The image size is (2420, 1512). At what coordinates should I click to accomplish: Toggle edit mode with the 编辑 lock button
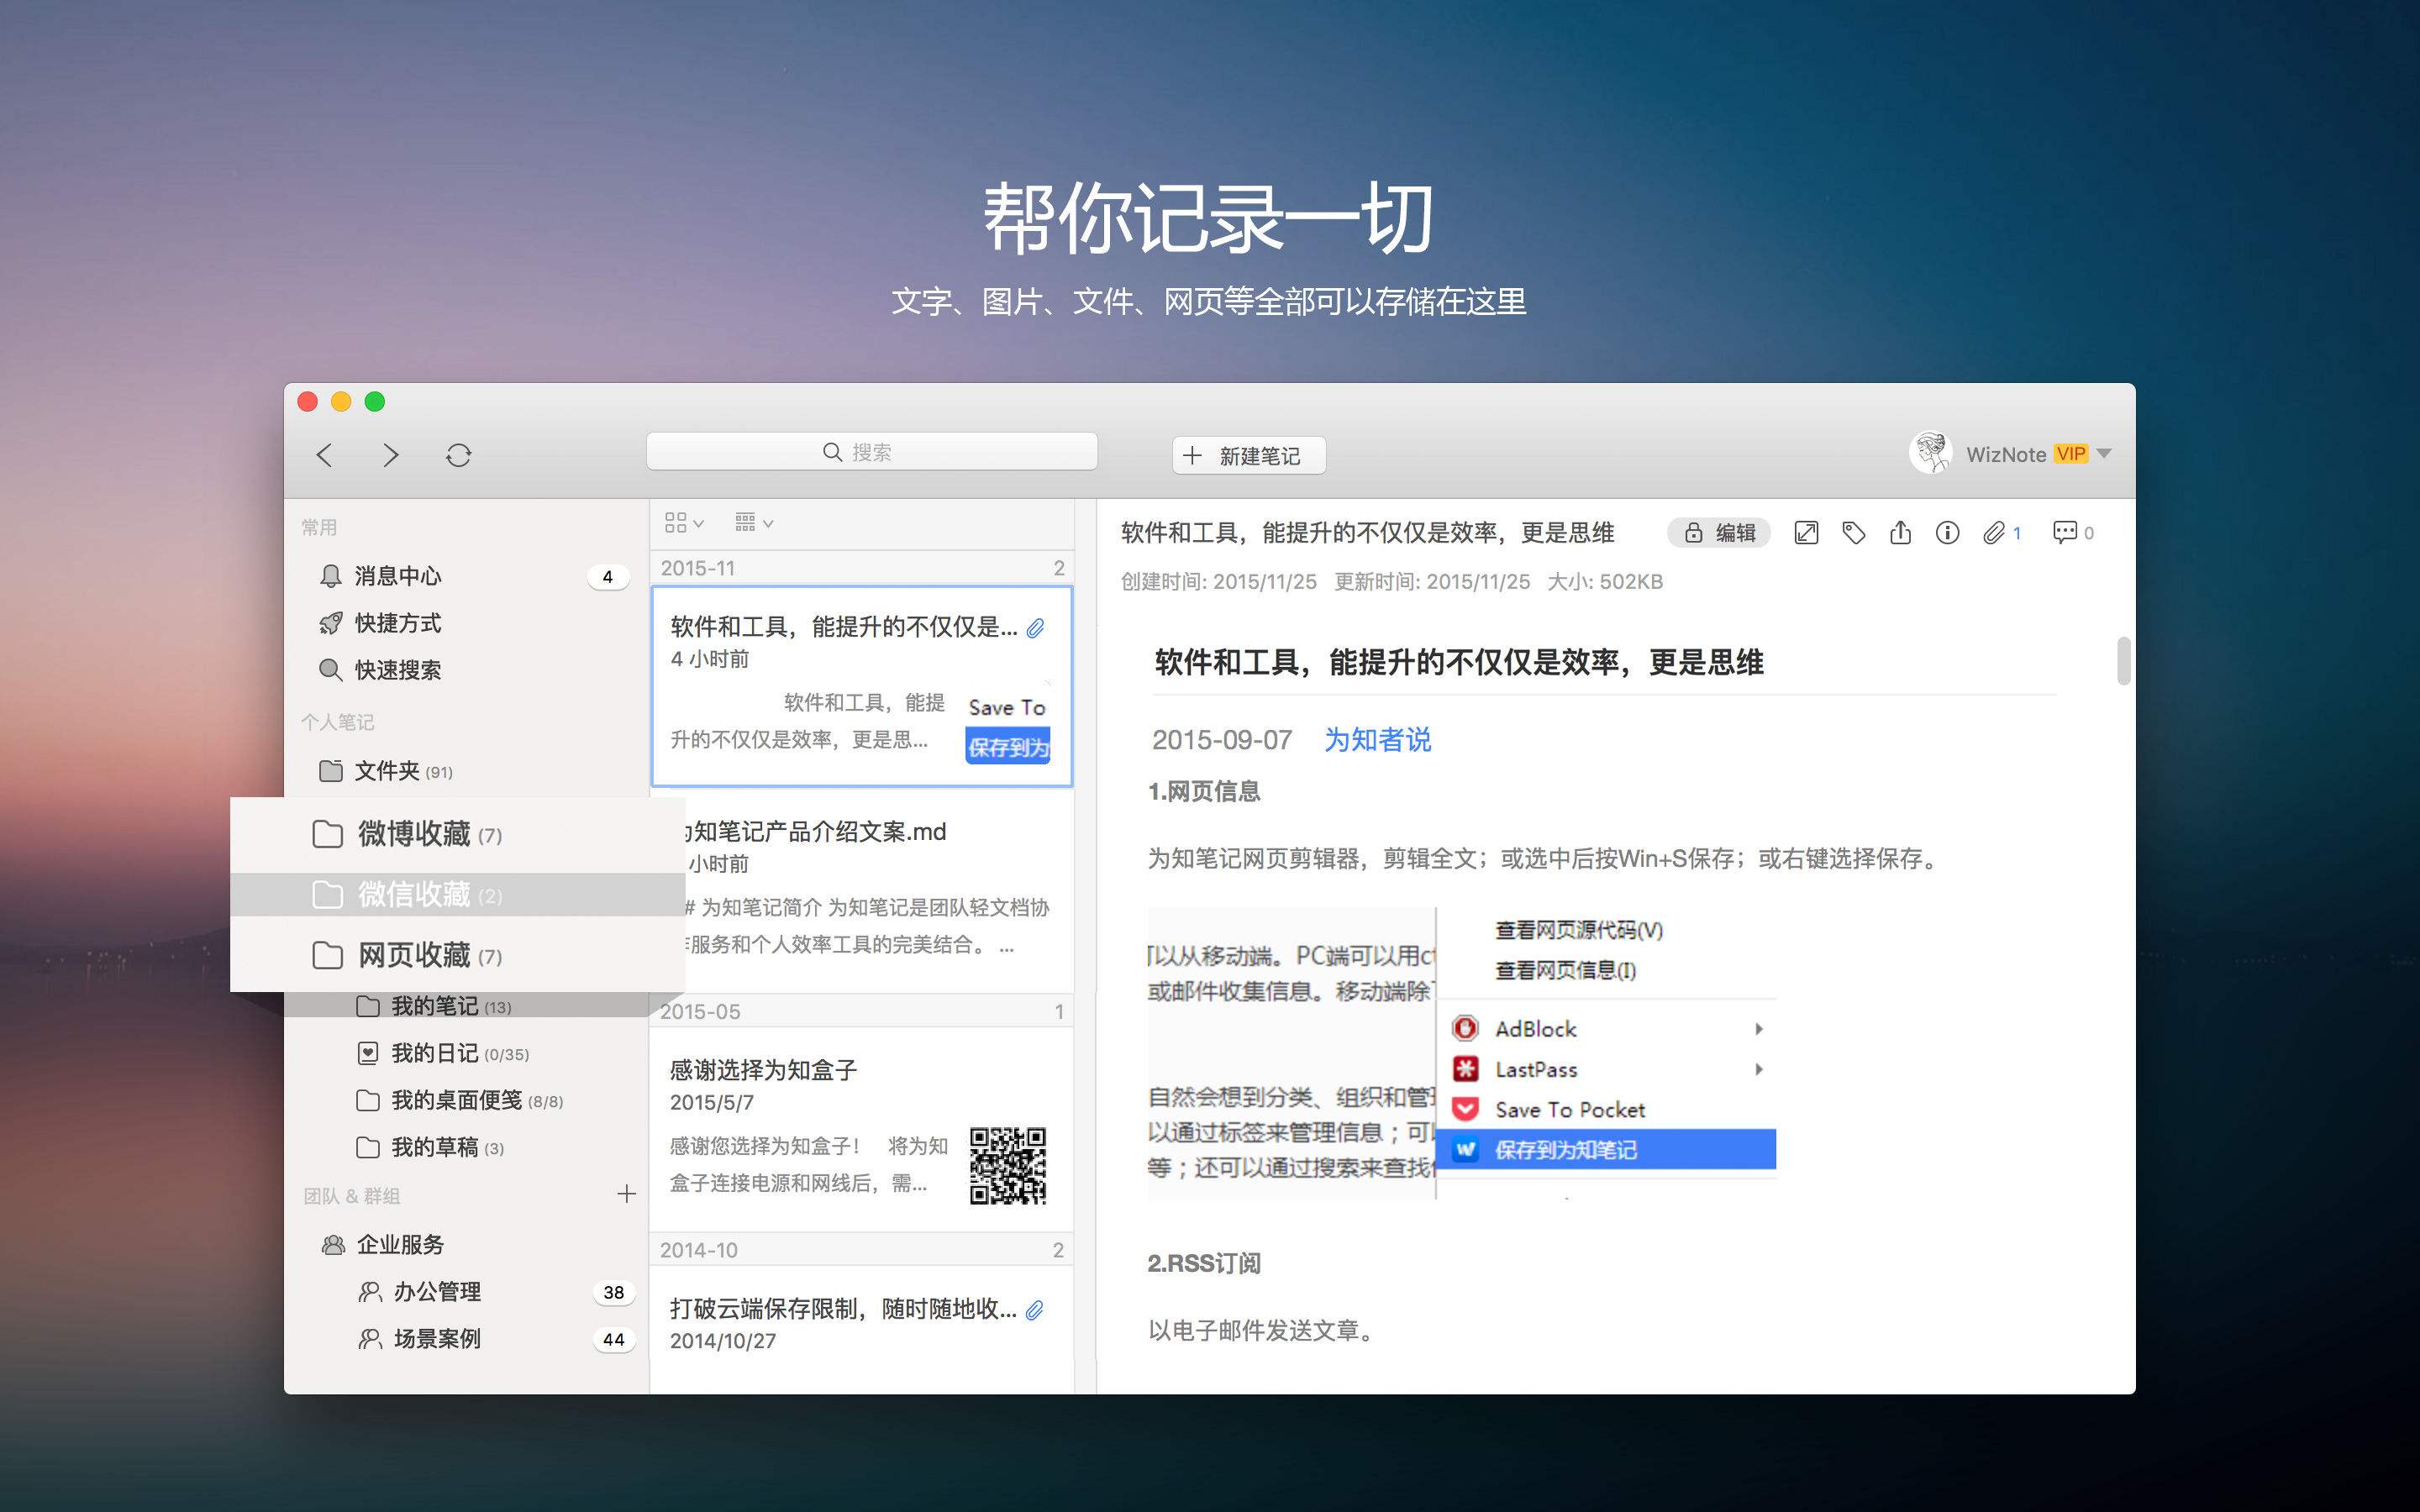coord(1720,532)
